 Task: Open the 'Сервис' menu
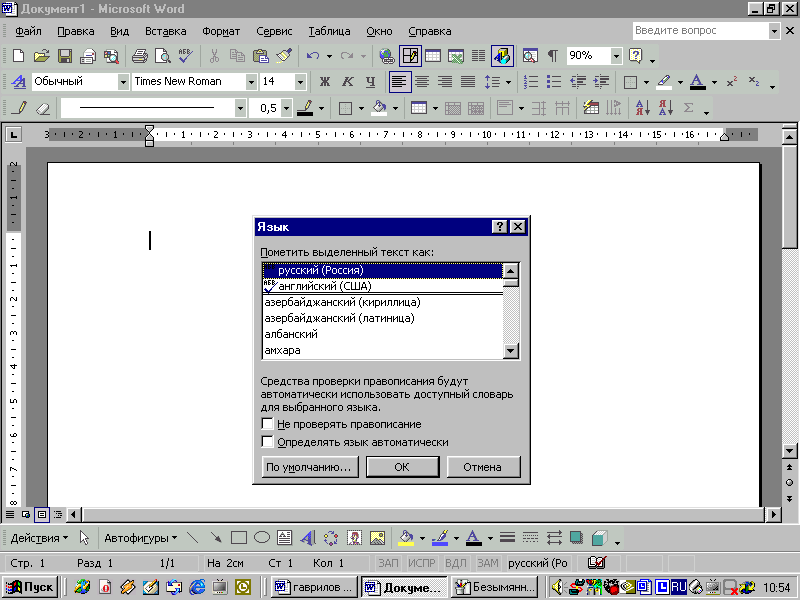(274, 31)
